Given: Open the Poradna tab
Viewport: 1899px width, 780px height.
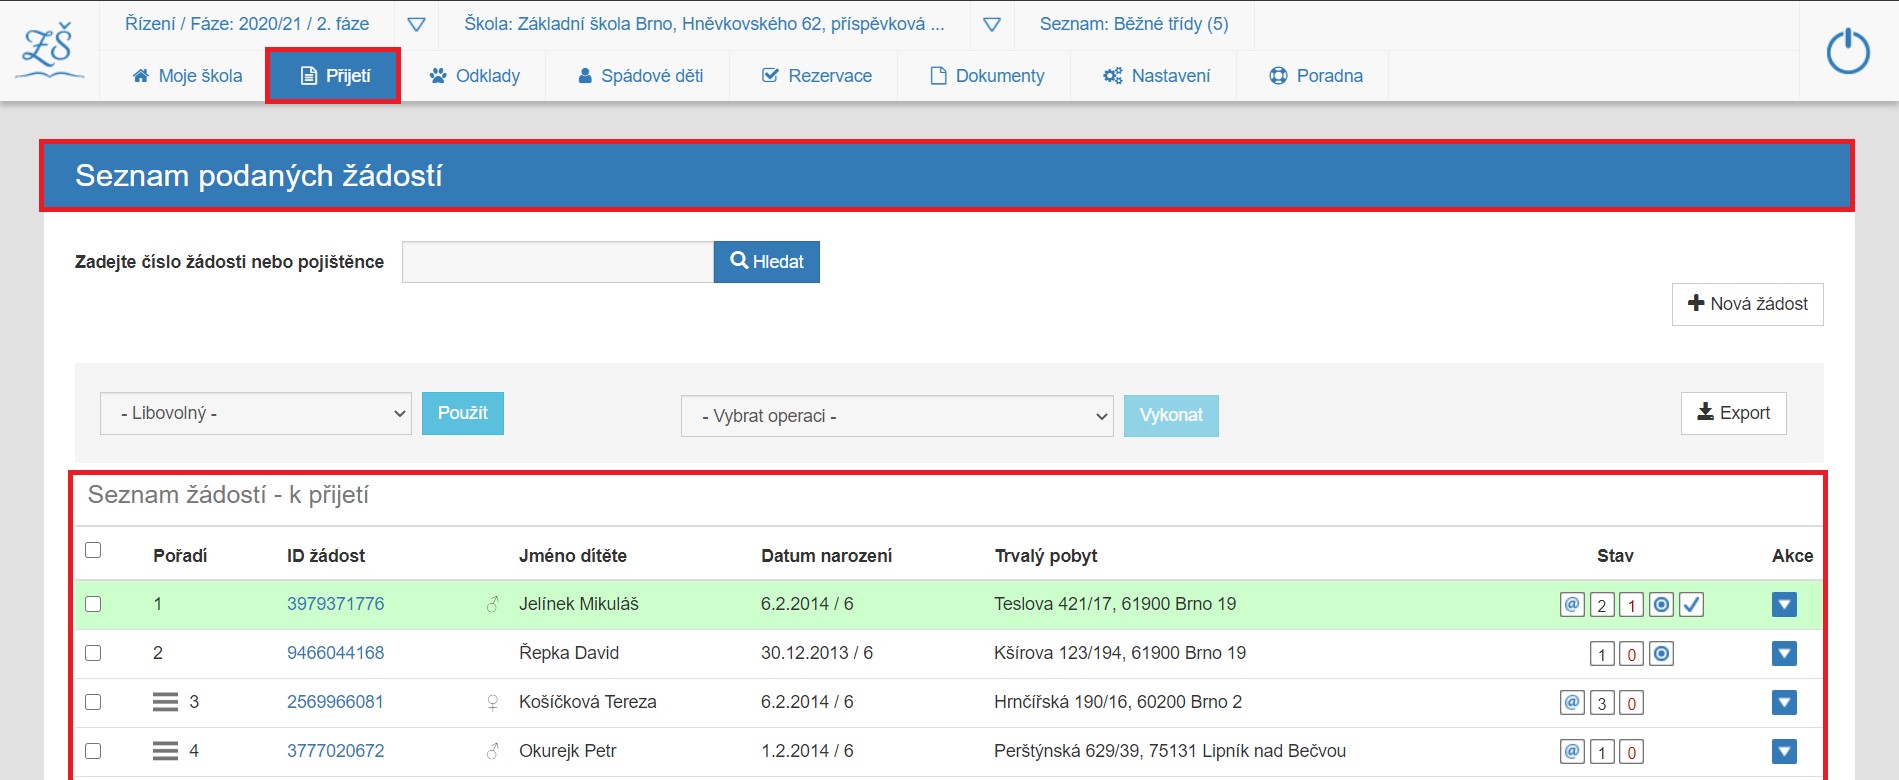Looking at the screenshot, I should click(1315, 76).
